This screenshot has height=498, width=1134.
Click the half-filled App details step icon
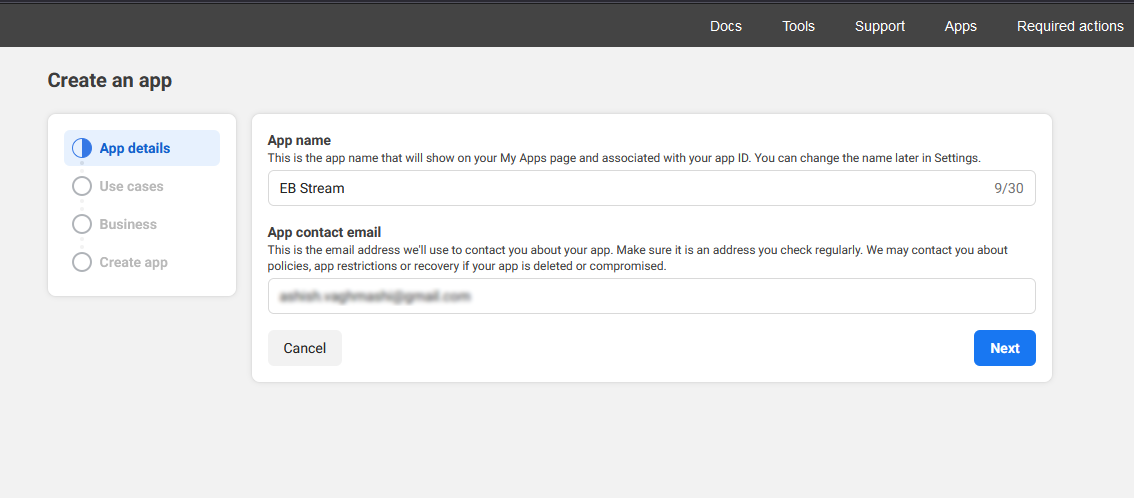(x=82, y=148)
